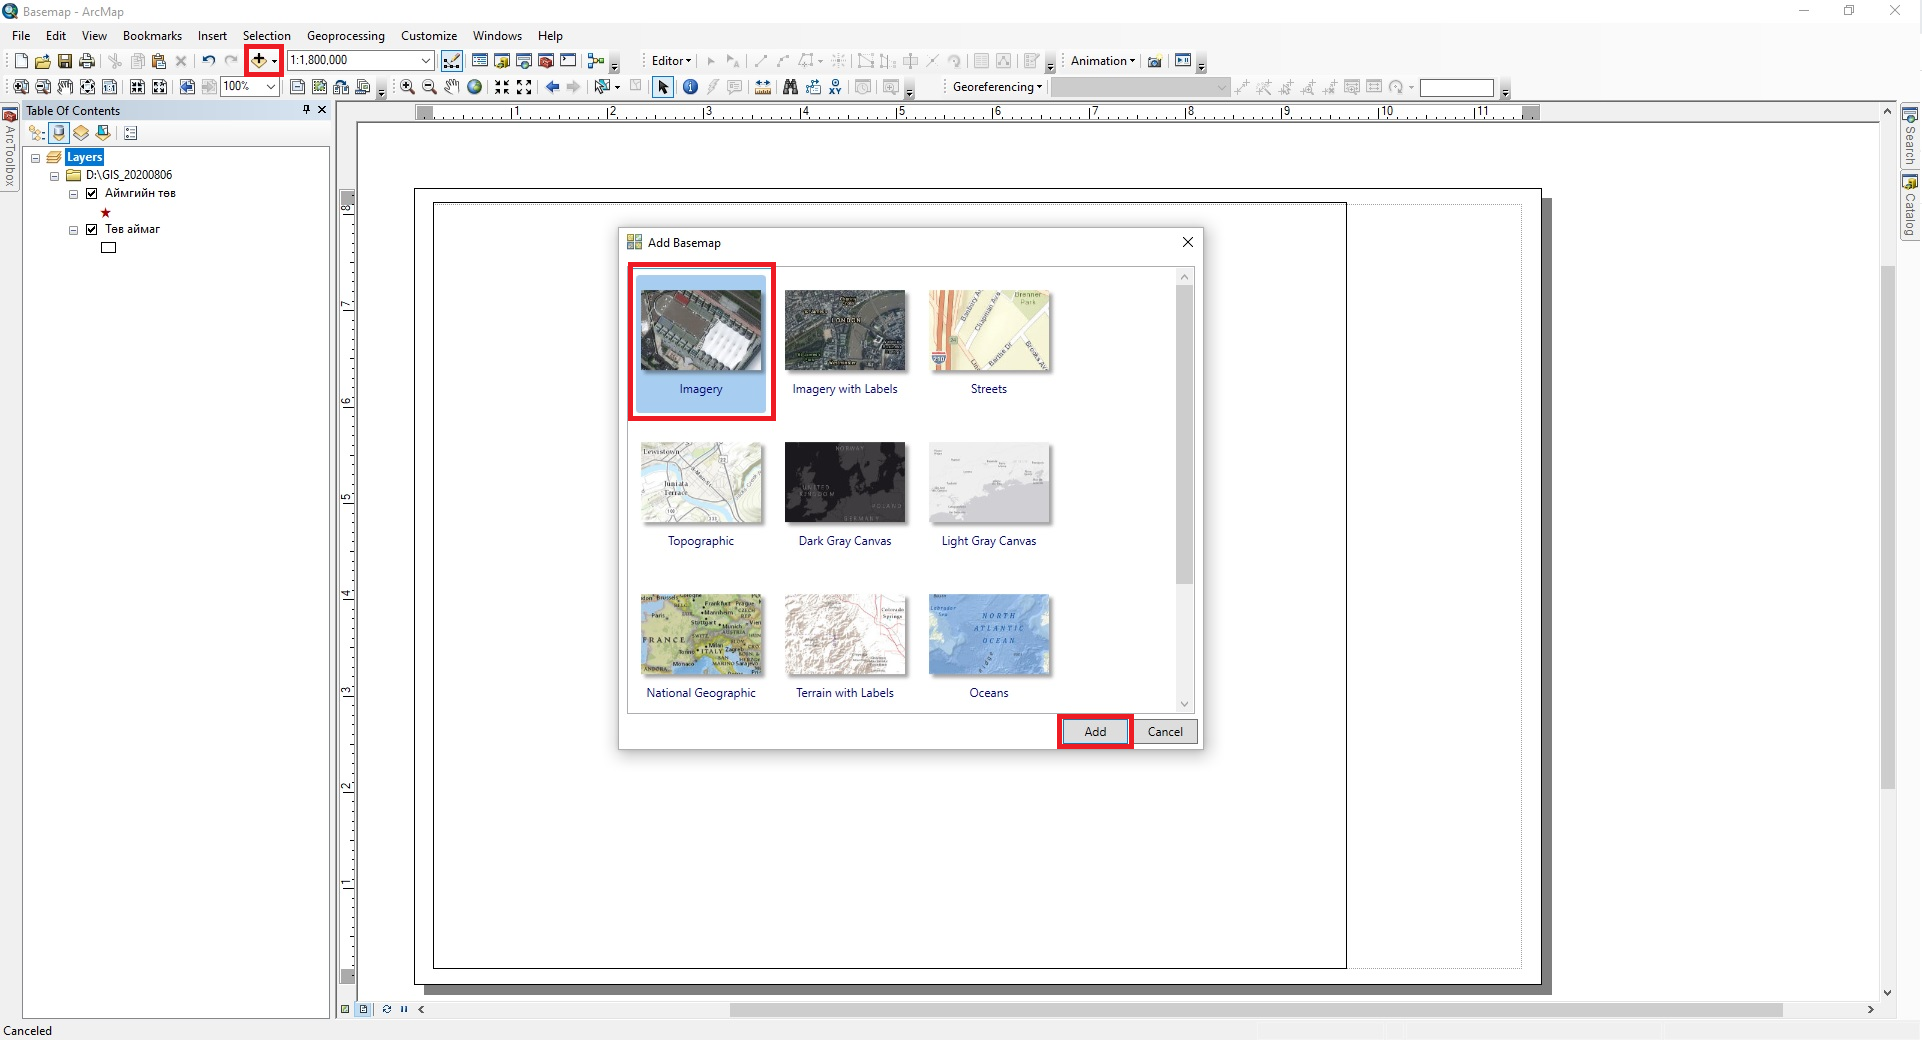Open the Geoprocessing menu
Screen dimensions: 1922x1040
point(346,36)
